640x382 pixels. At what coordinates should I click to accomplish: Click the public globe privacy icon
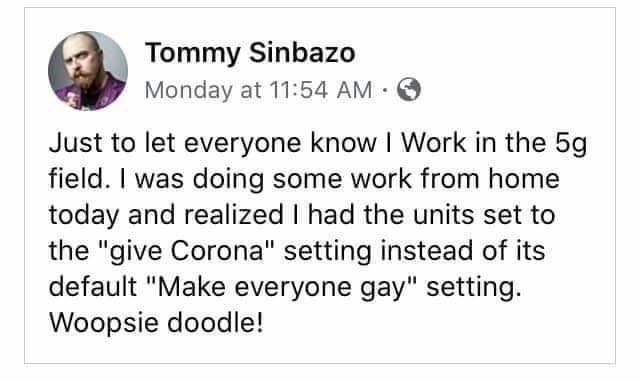pyautogui.click(x=409, y=89)
